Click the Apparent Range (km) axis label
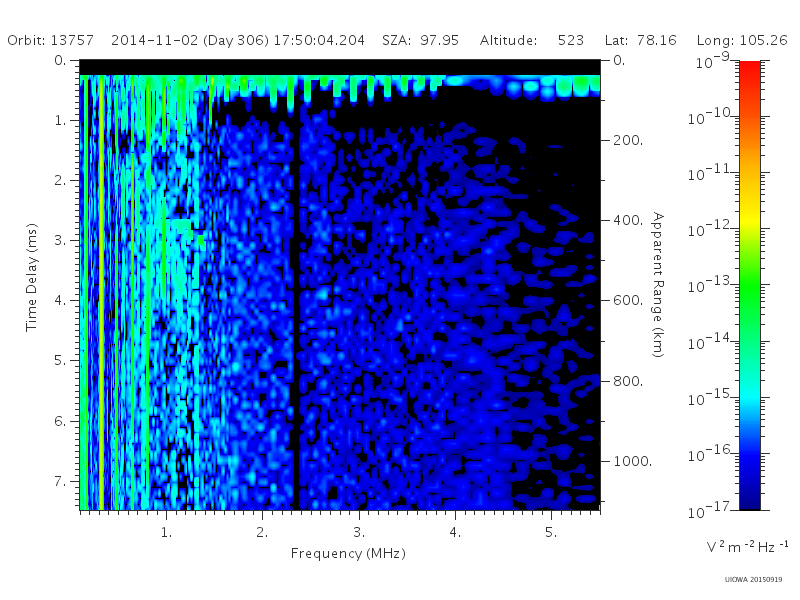The width and height of the screenshot is (800, 600). (x=658, y=285)
